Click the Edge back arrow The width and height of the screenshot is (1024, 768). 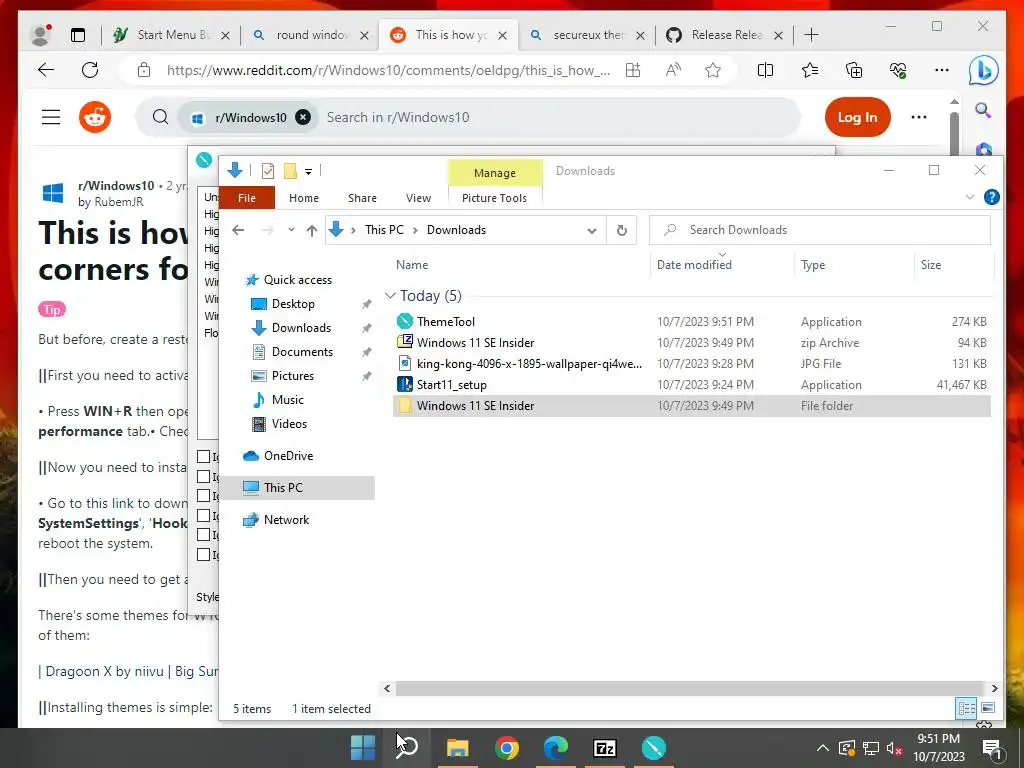click(46, 70)
